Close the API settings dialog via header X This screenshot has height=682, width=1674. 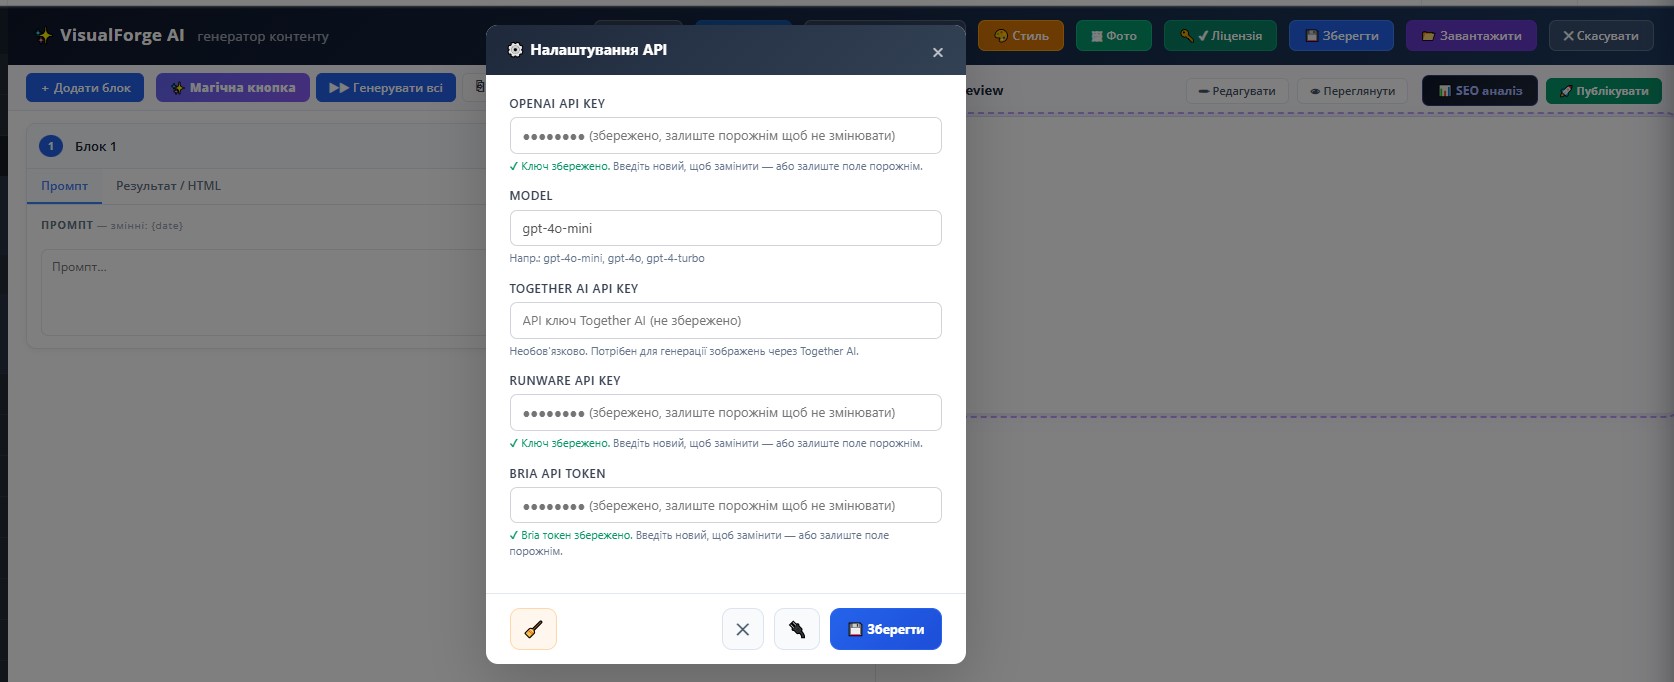938,52
